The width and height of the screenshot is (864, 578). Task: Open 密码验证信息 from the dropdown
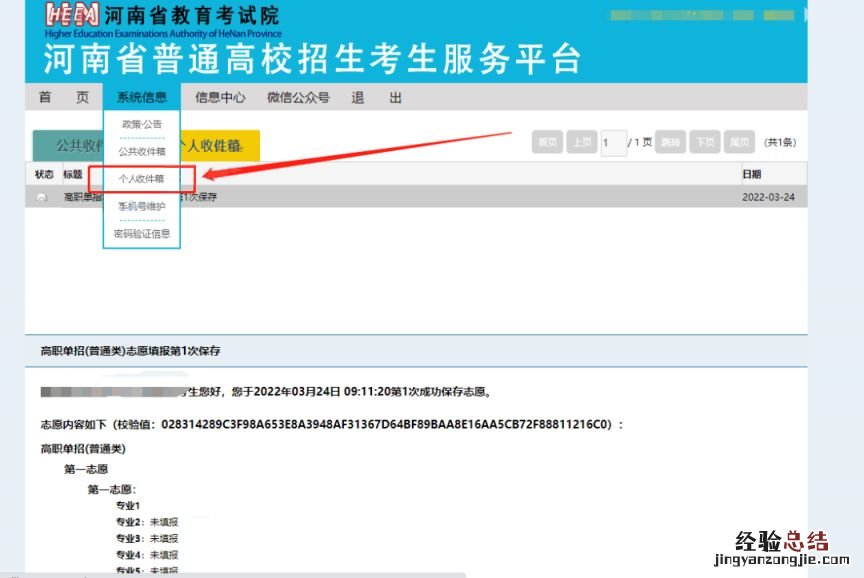(x=141, y=233)
